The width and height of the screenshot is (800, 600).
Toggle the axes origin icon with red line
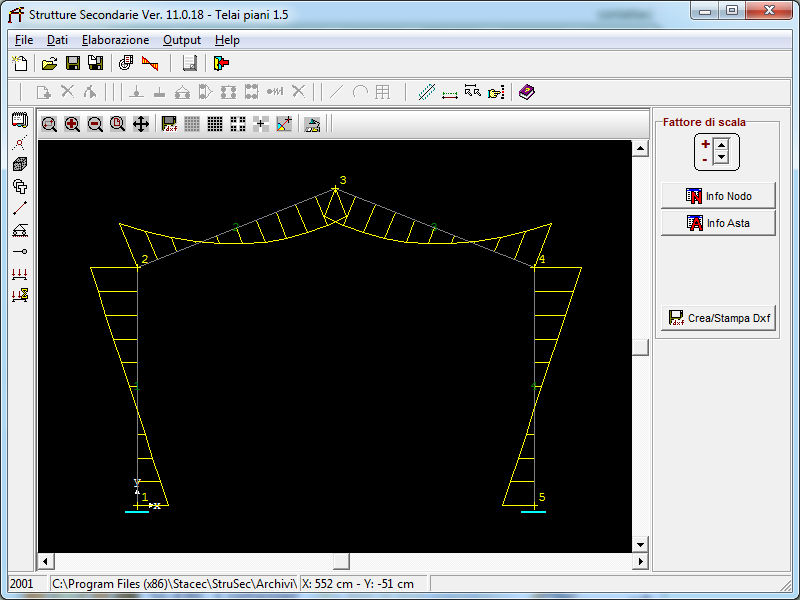click(284, 124)
